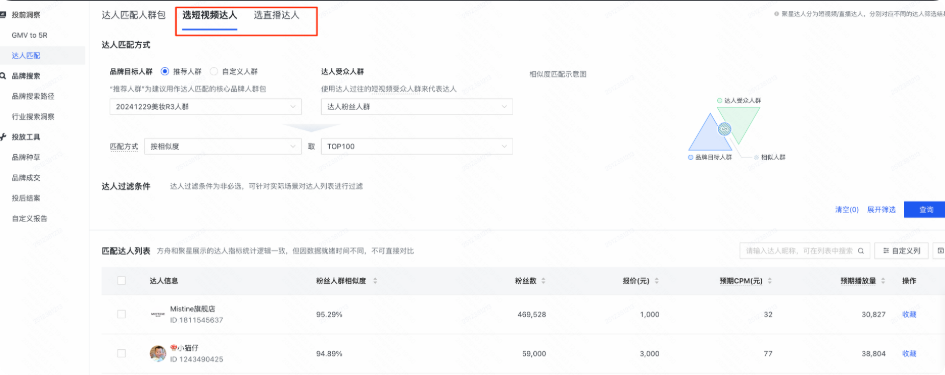Sort by 粉丝数 column arrows

coord(543,281)
